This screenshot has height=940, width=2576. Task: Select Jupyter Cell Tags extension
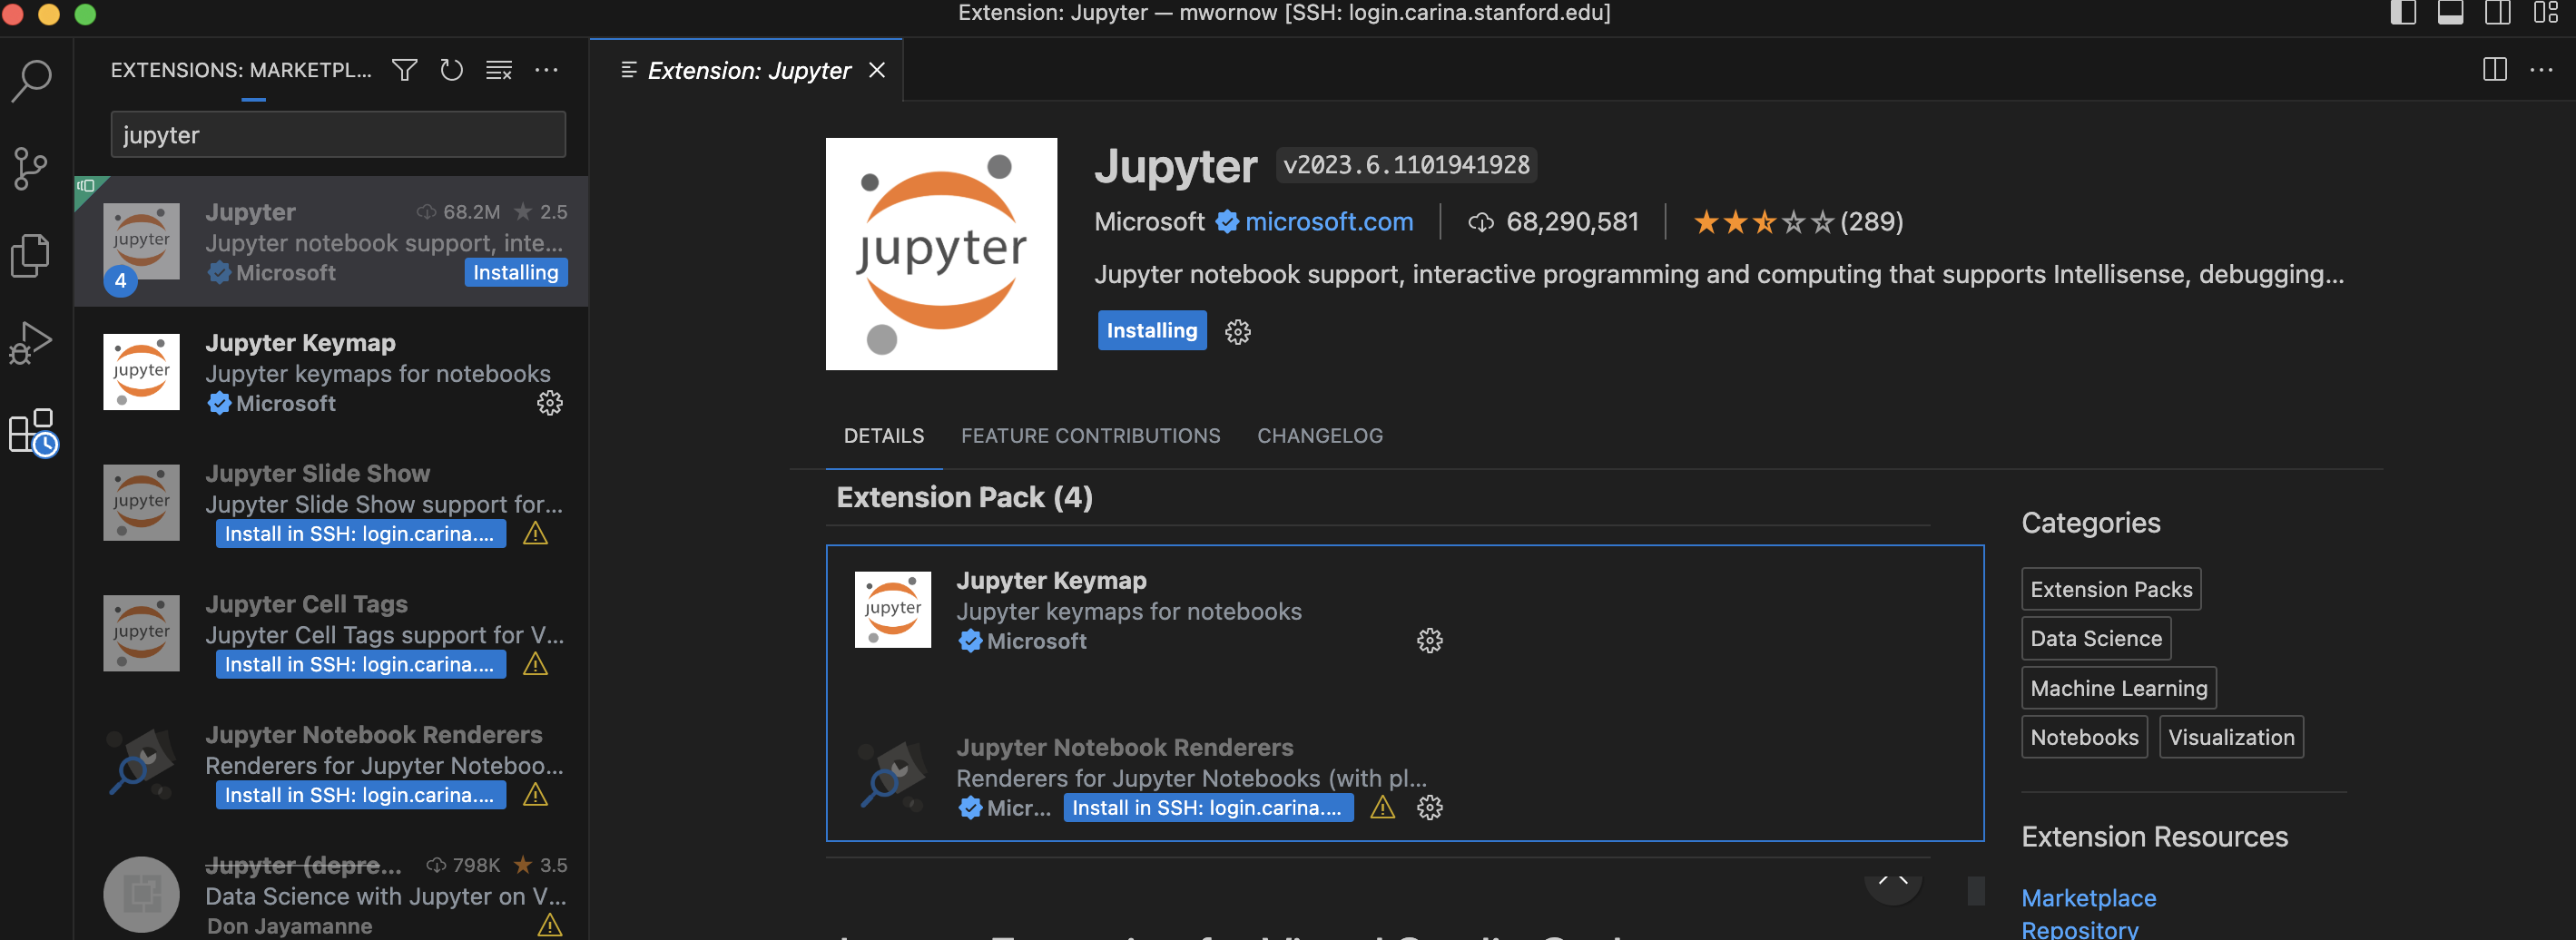331,634
